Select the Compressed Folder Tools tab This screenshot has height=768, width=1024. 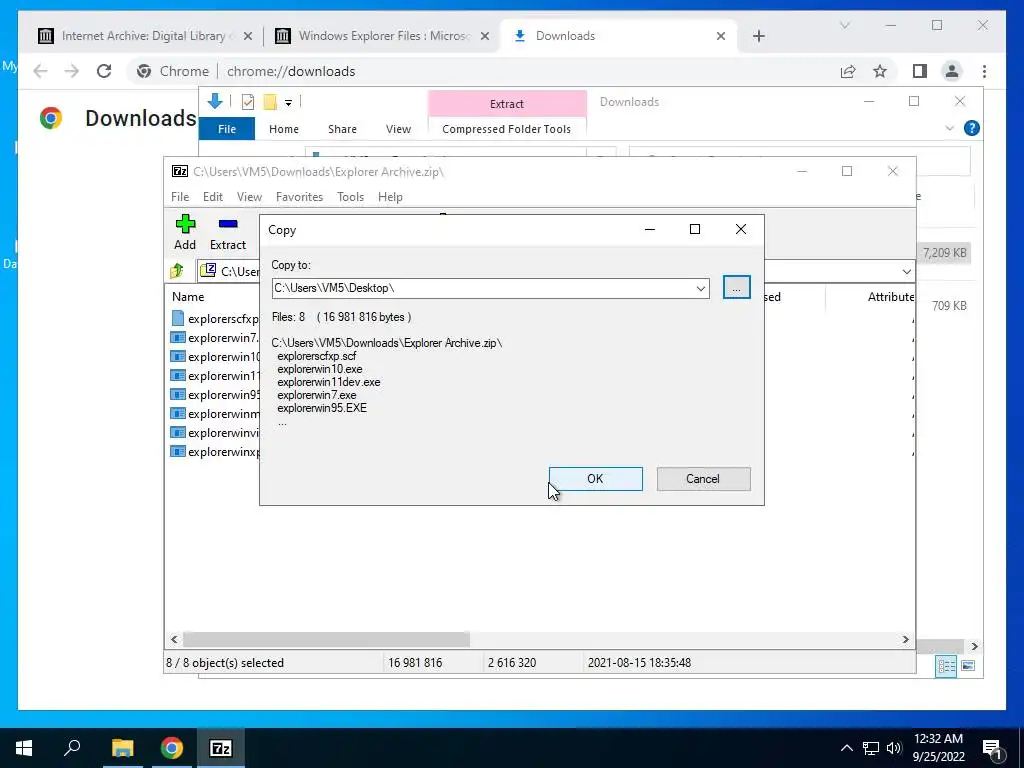click(x=506, y=129)
